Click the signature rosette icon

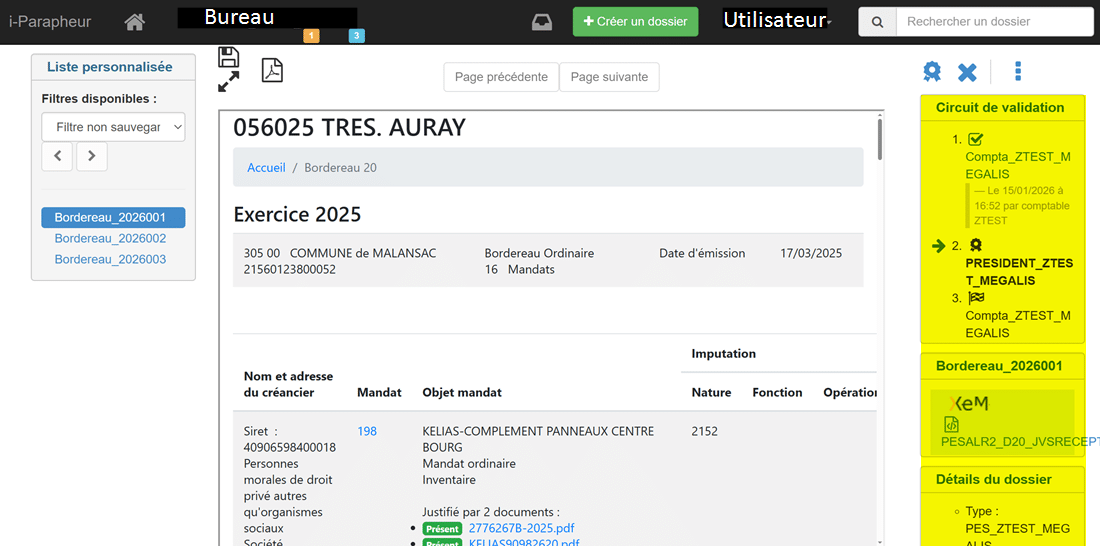click(x=932, y=72)
